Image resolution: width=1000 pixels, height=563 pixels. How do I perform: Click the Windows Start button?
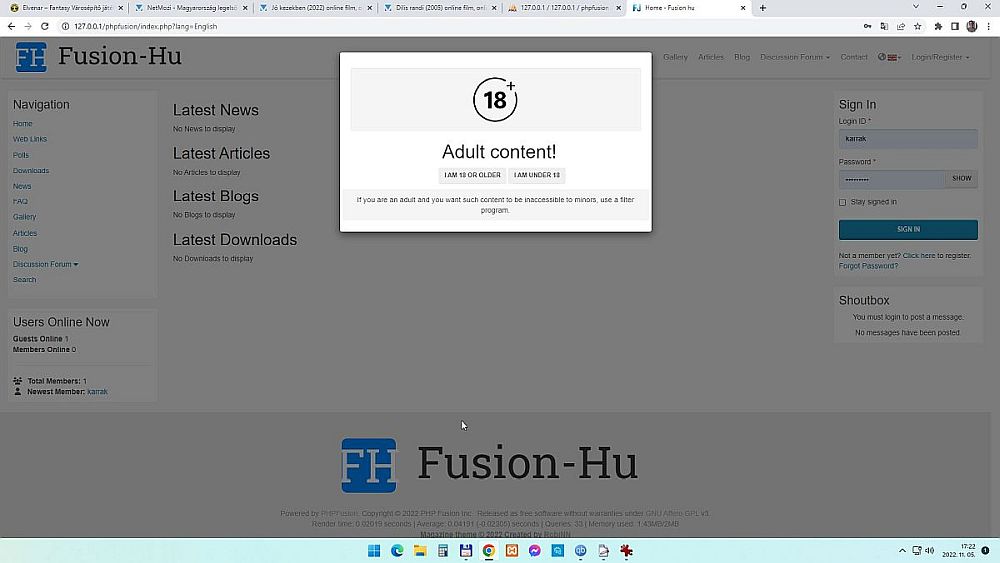click(x=374, y=551)
